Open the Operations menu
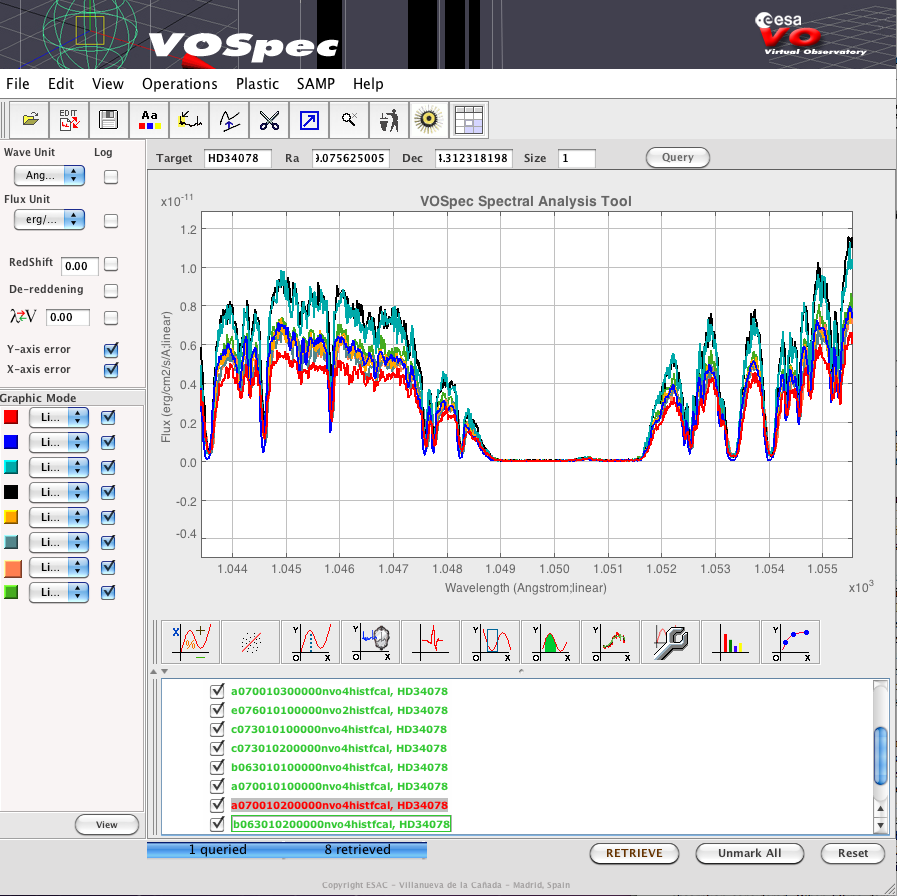The width and height of the screenshot is (897, 896). tap(180, 84)
